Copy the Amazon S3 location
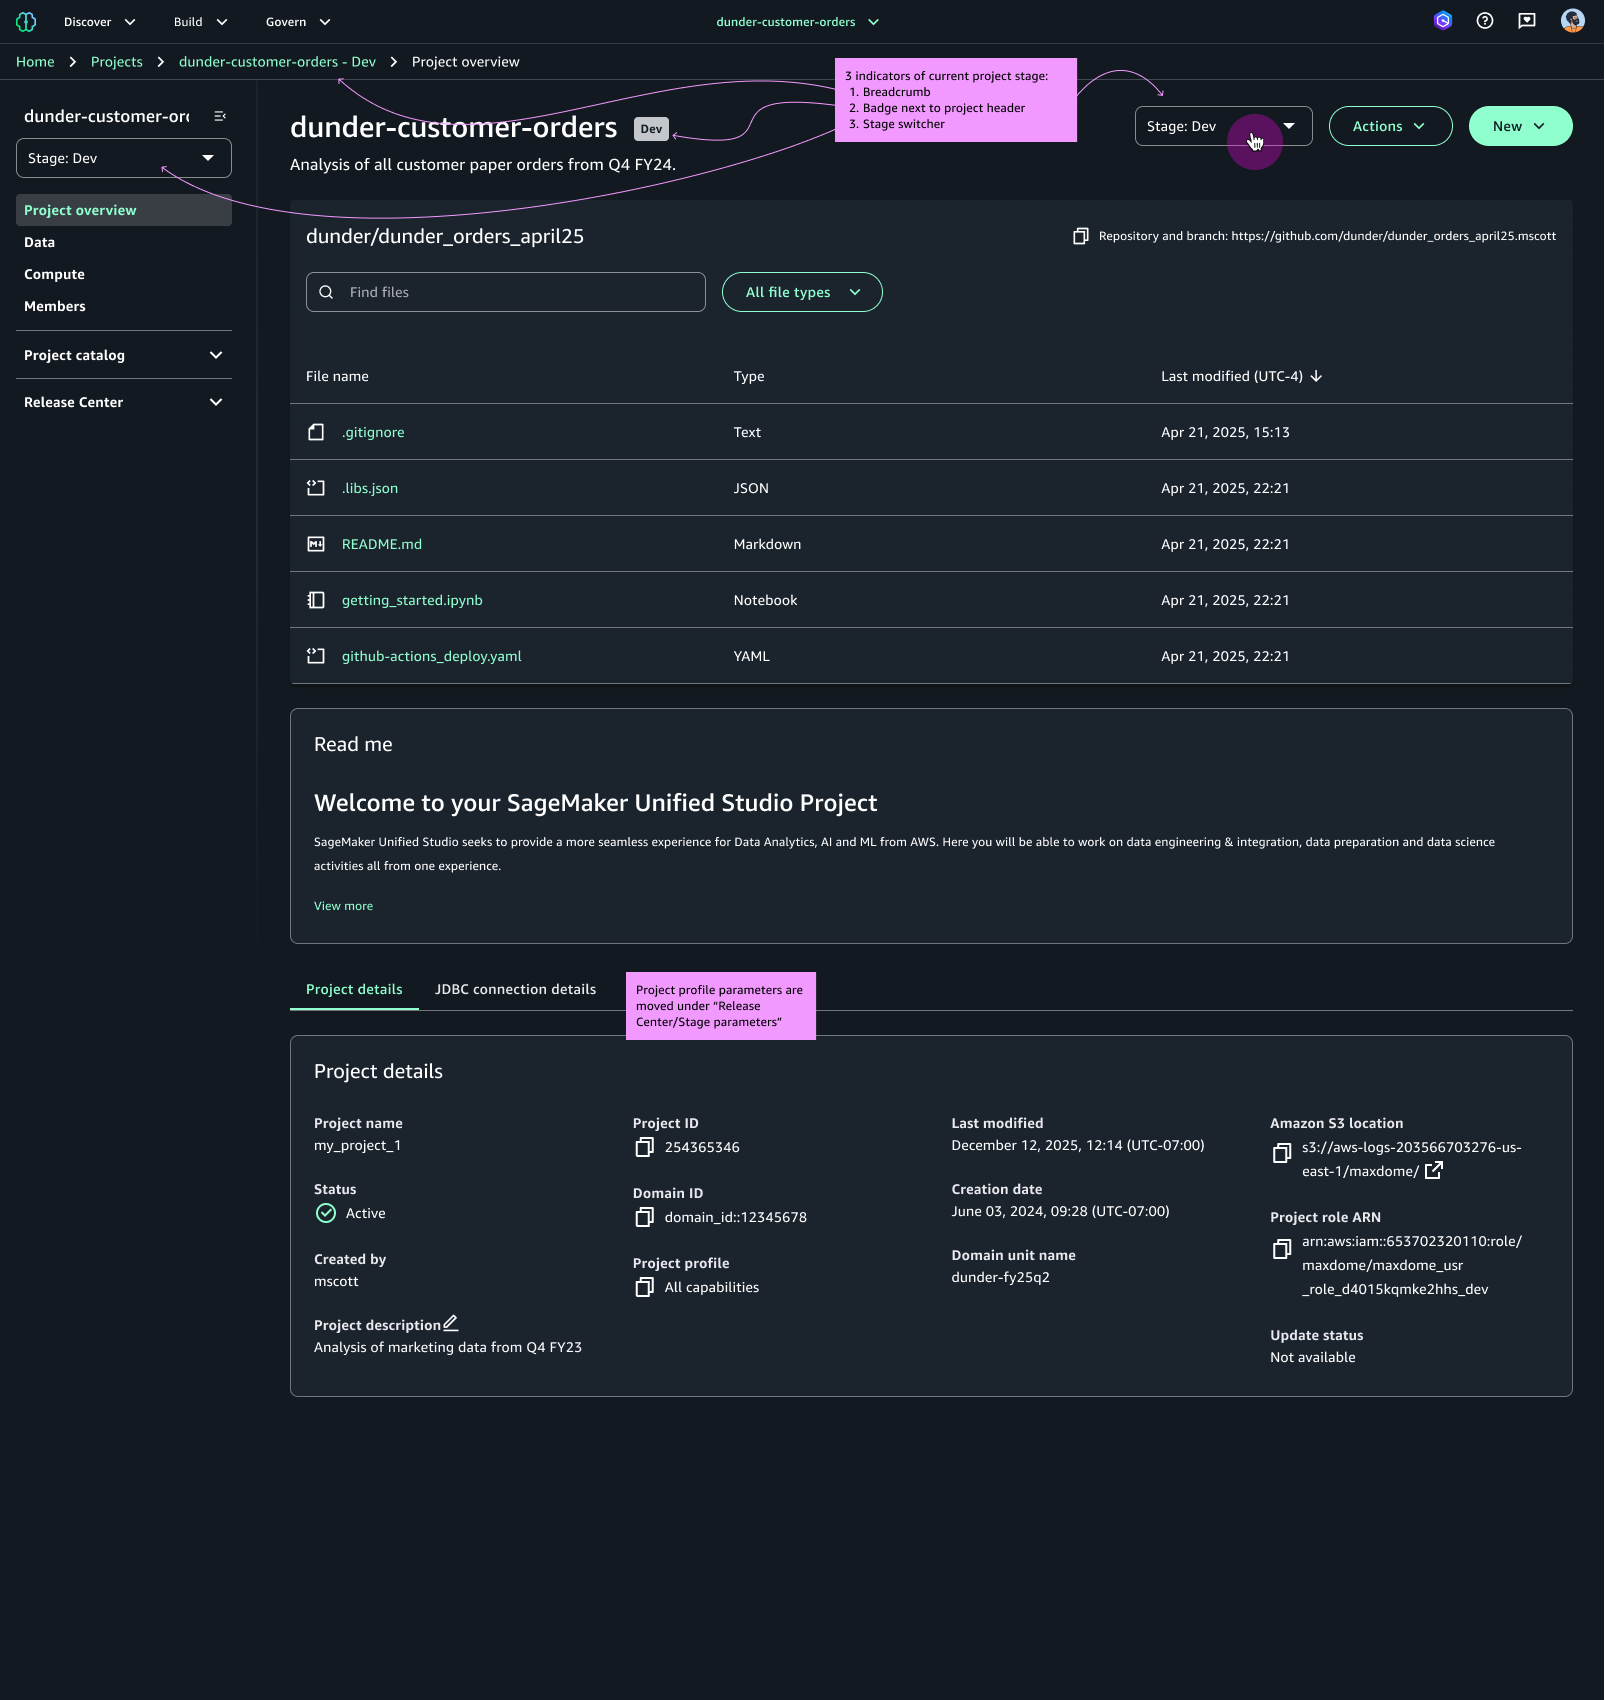The width and height of the screenshot is (1605, 1700). tap(1281, 1153)
